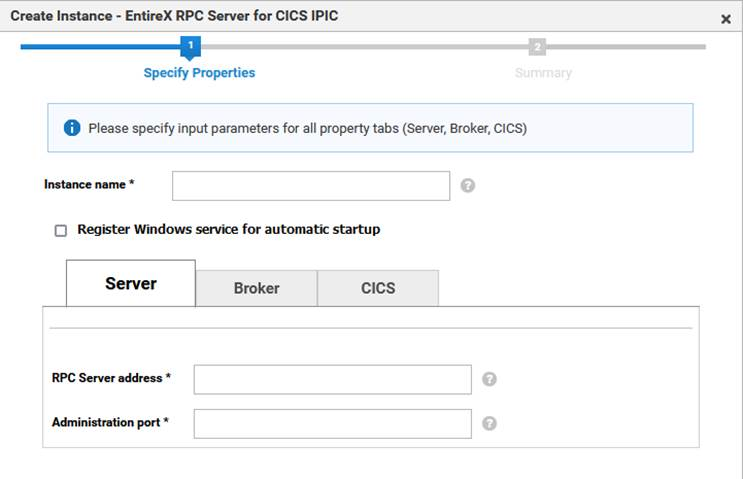Focus the Administration port input field

[333, 424]
